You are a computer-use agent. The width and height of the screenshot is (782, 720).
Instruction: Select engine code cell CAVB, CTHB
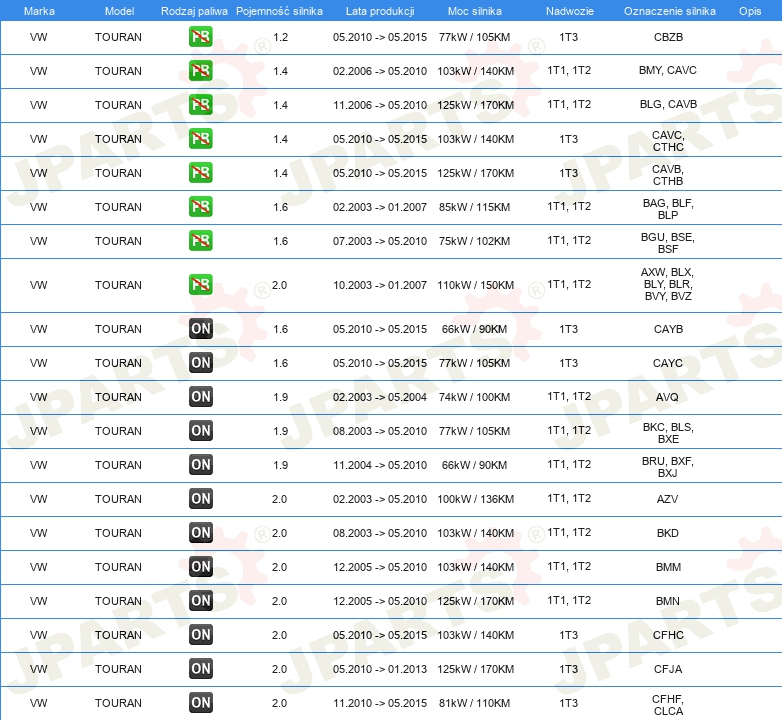[x=668, y=175]
